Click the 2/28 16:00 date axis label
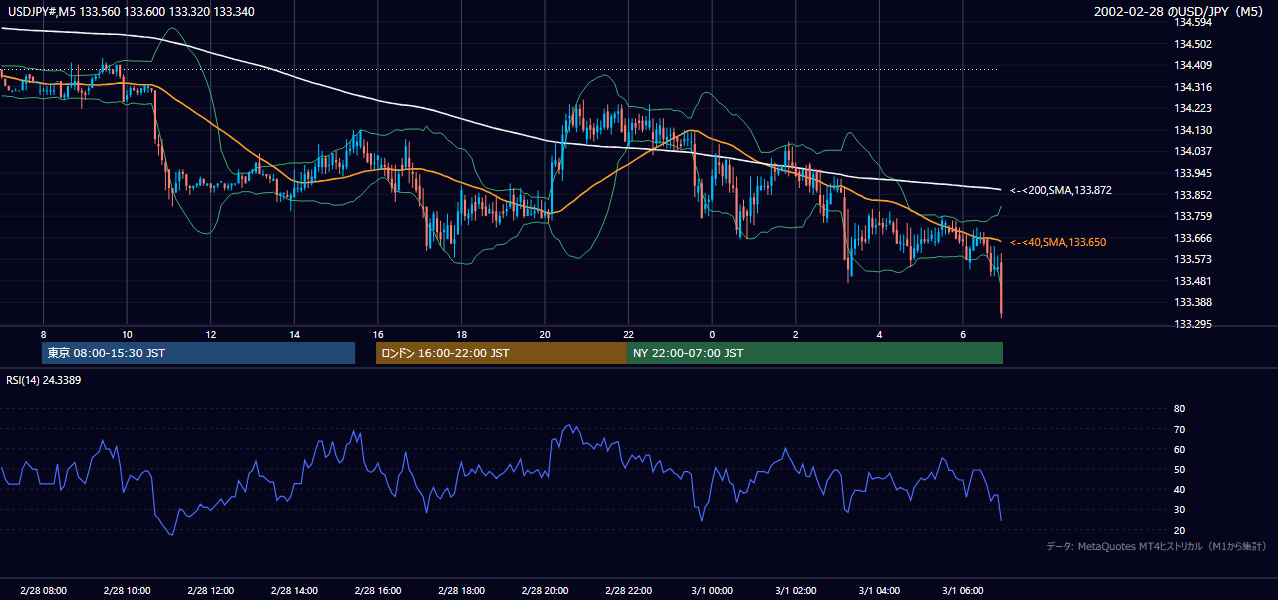Screen dimensions: 1278x600 (x=377, y=591)
